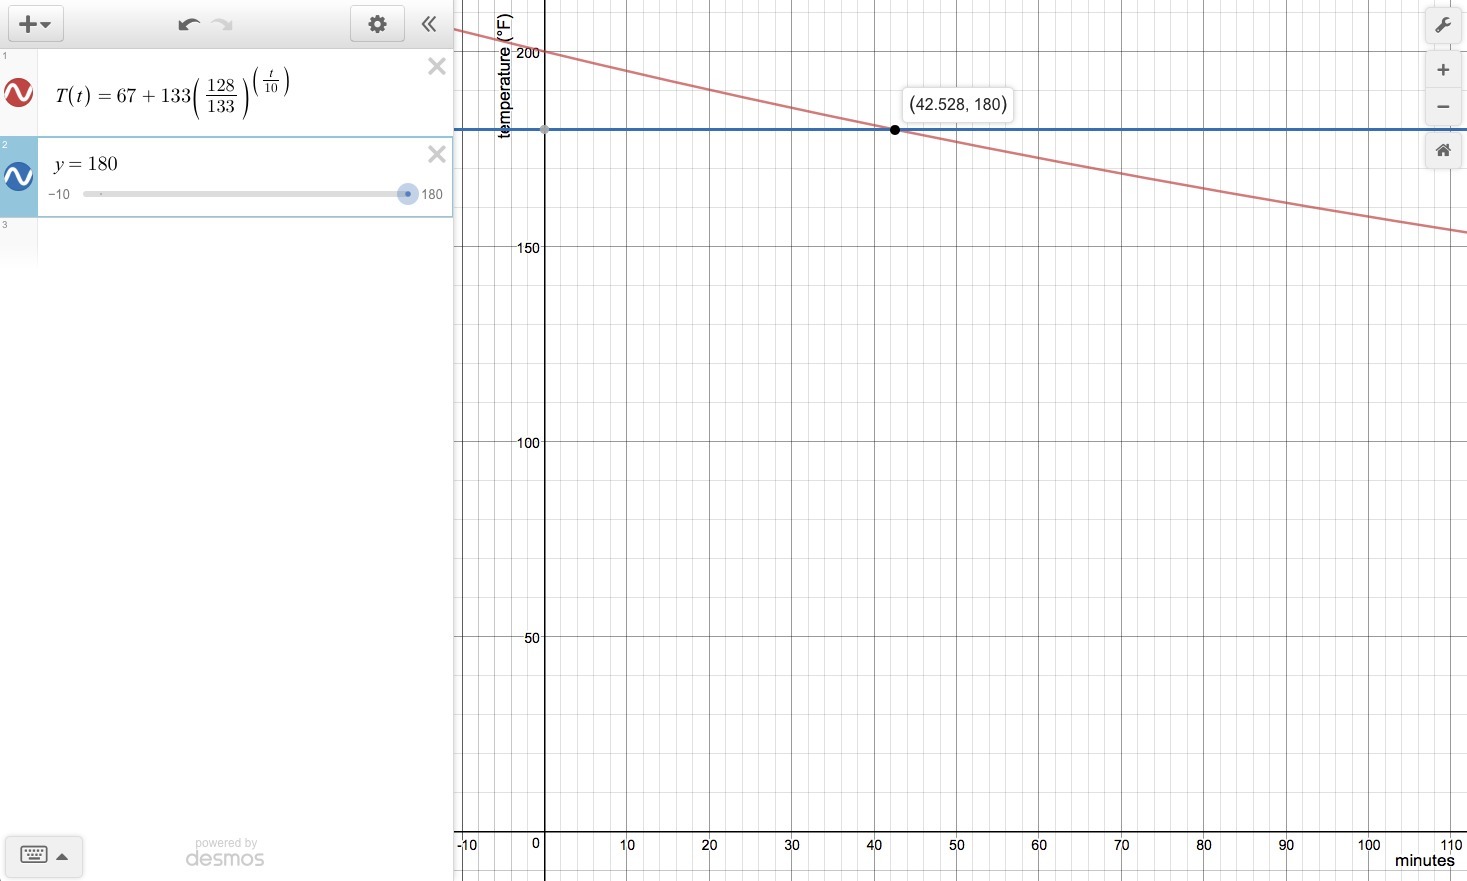Image resolution: width=1467 pixels, height=881 pixels.
Task: Delete the T(t) expression
Action: click(437, 67)
